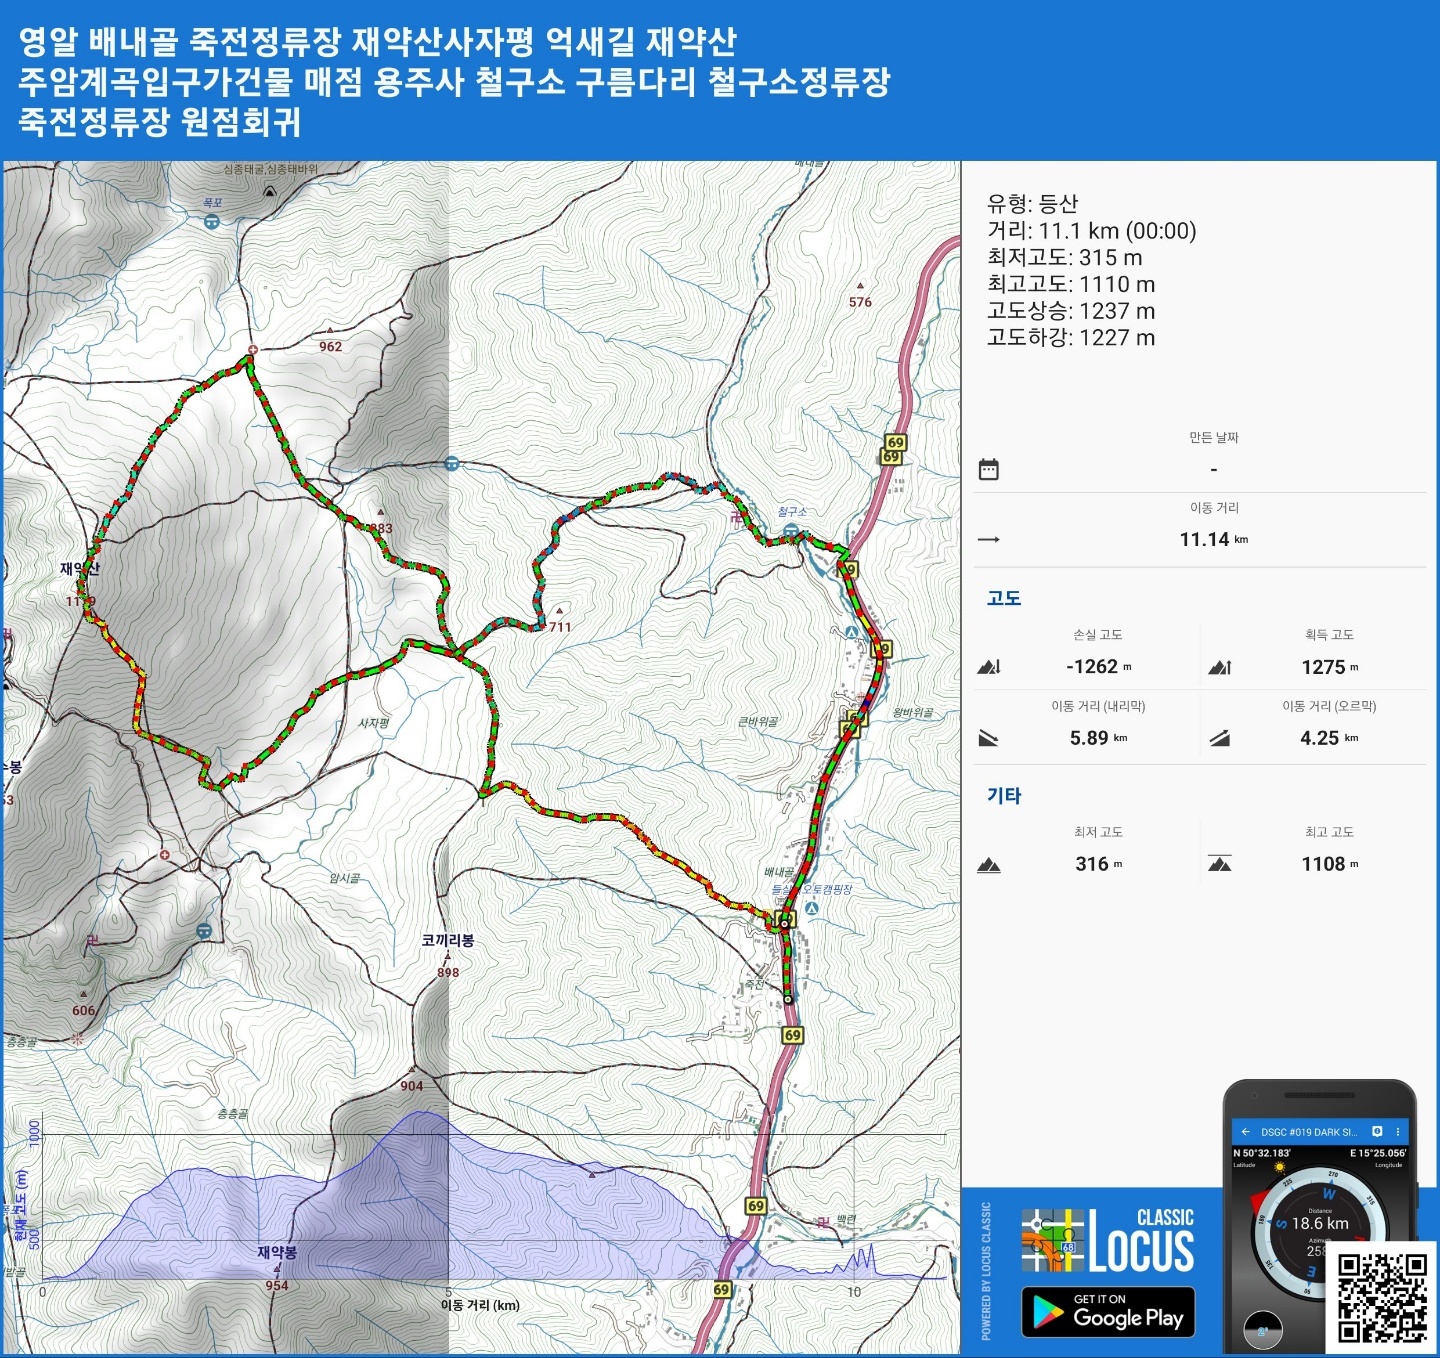
Task: Click the 1275 m 획득 고도 value
Action: pyautogui.click(x=1330, y=667)
